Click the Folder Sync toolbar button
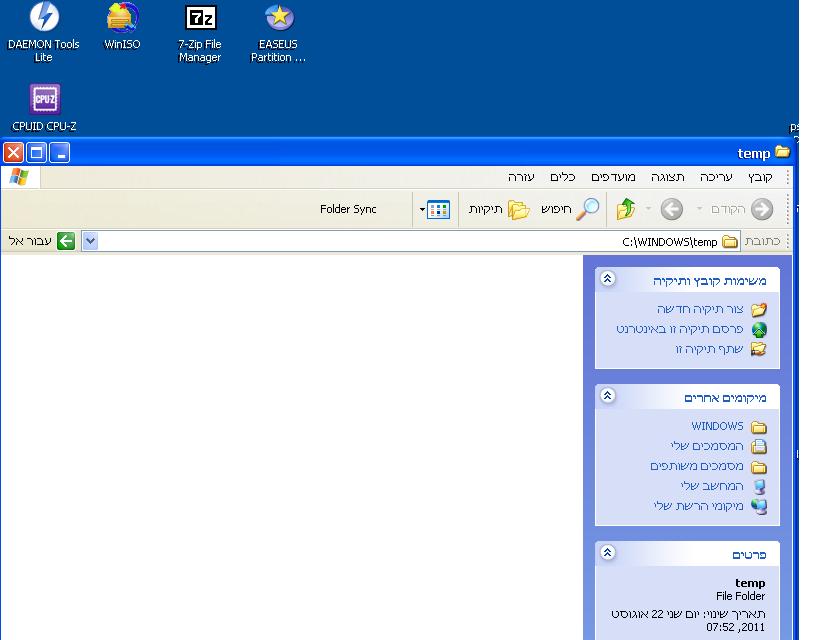This screenshot has width=820, height=640. (x=348, y=209)
